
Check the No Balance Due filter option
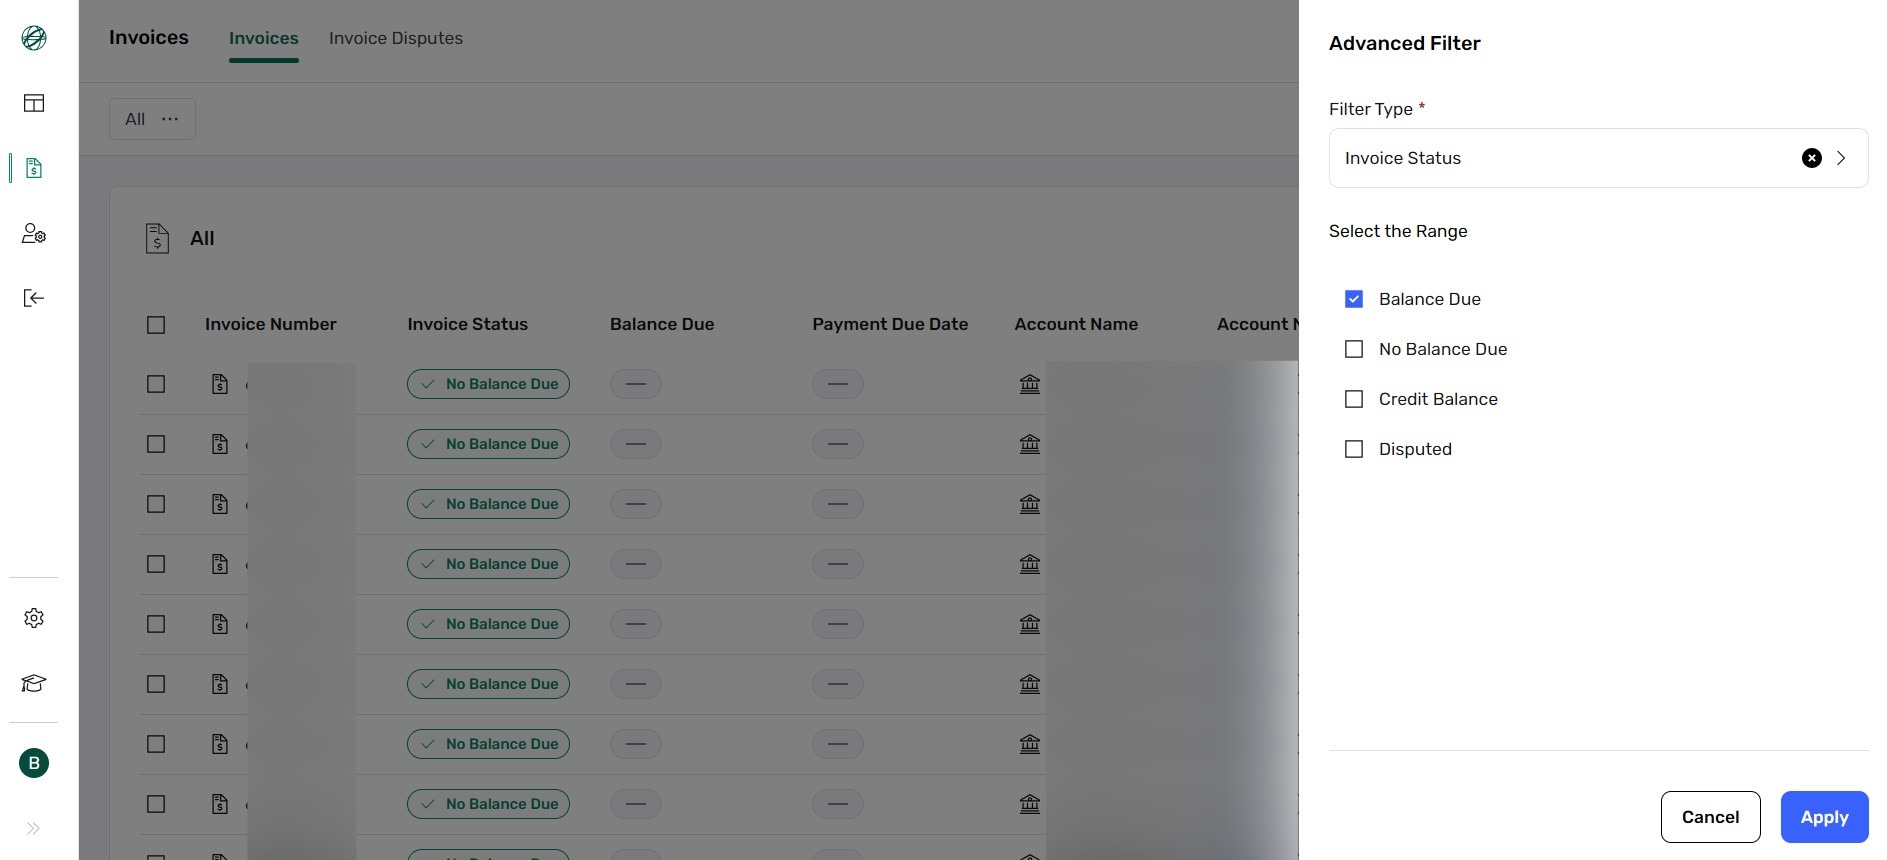[1354, 349]
